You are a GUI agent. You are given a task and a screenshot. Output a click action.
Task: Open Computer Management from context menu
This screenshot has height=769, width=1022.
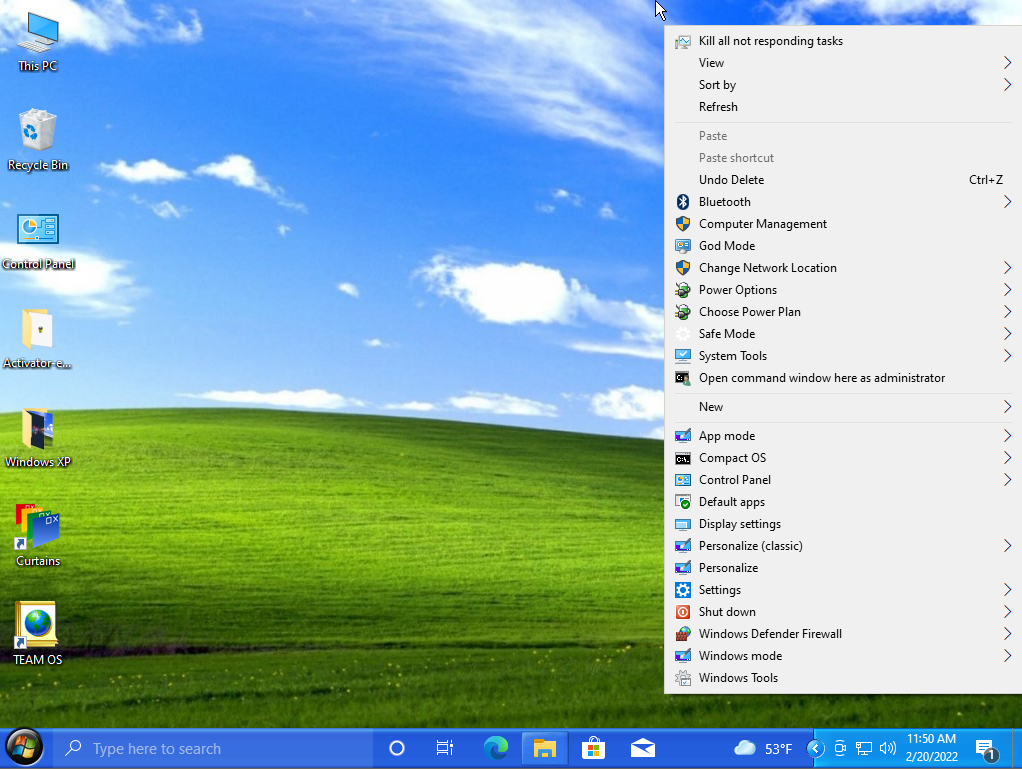pos(843,224)
